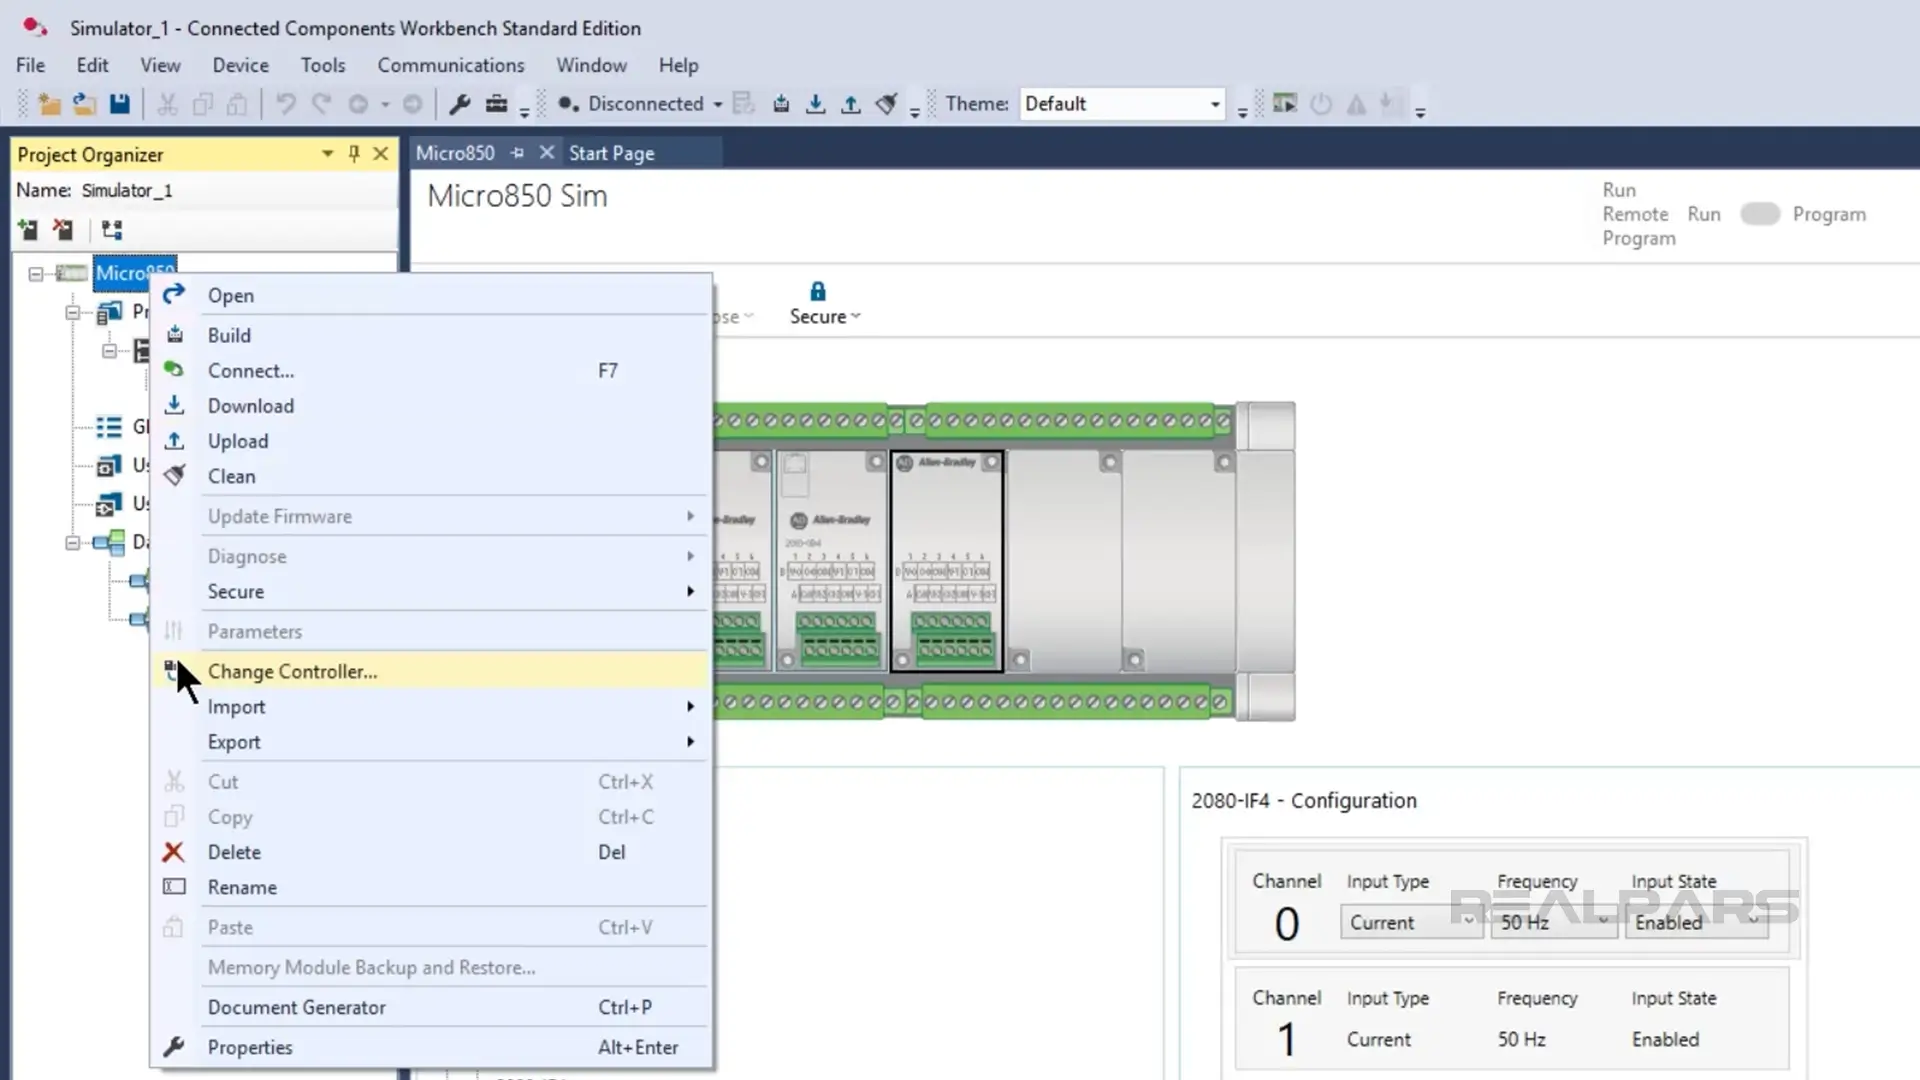Click the simulator start icon in the toolbar
1920x1080 pixels.
[x=1285, y=104]
